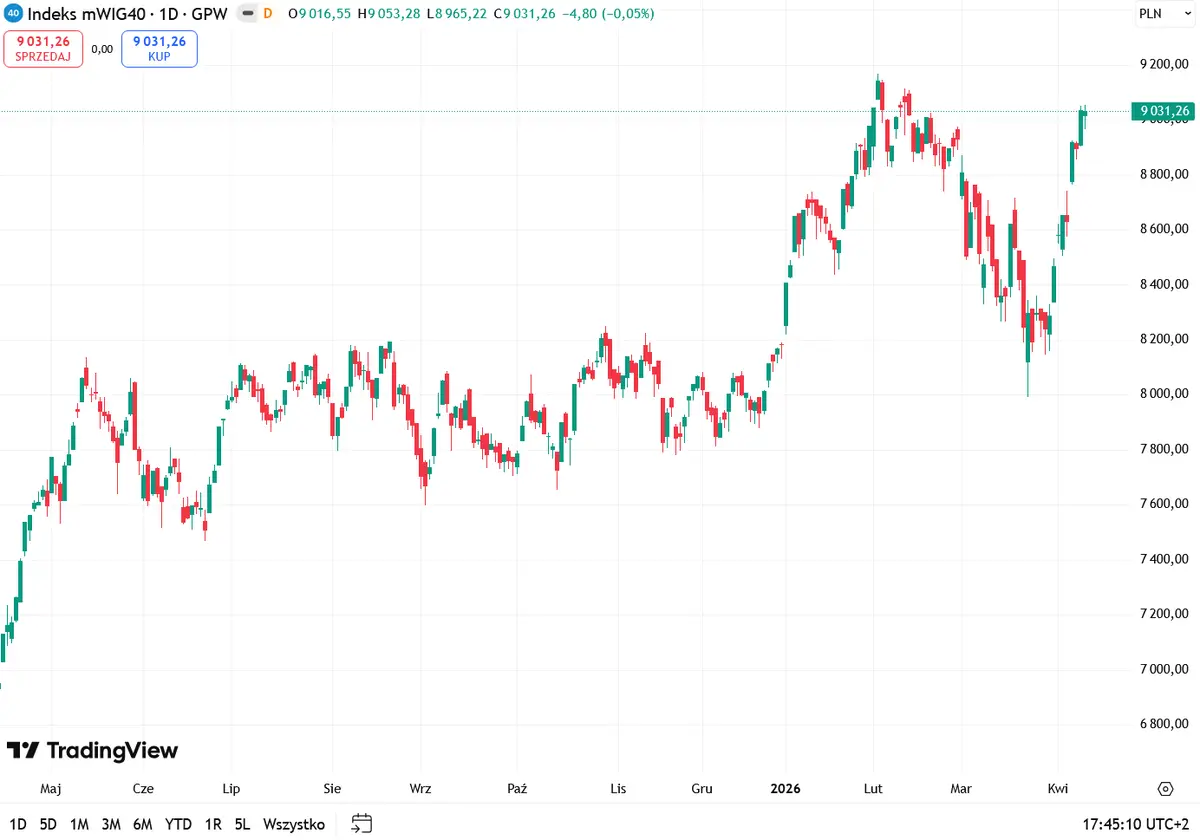Click the TradingView logo
Screen dimensions: 1200x840
tap(92, 750)
